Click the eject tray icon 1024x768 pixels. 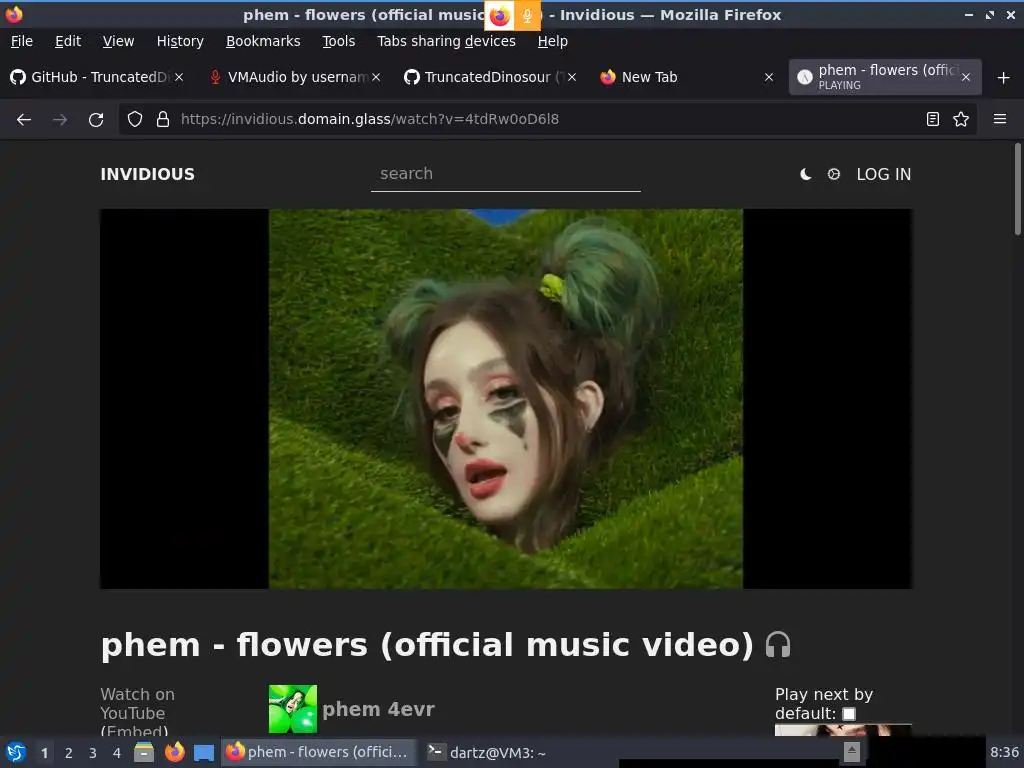(851, 752)
